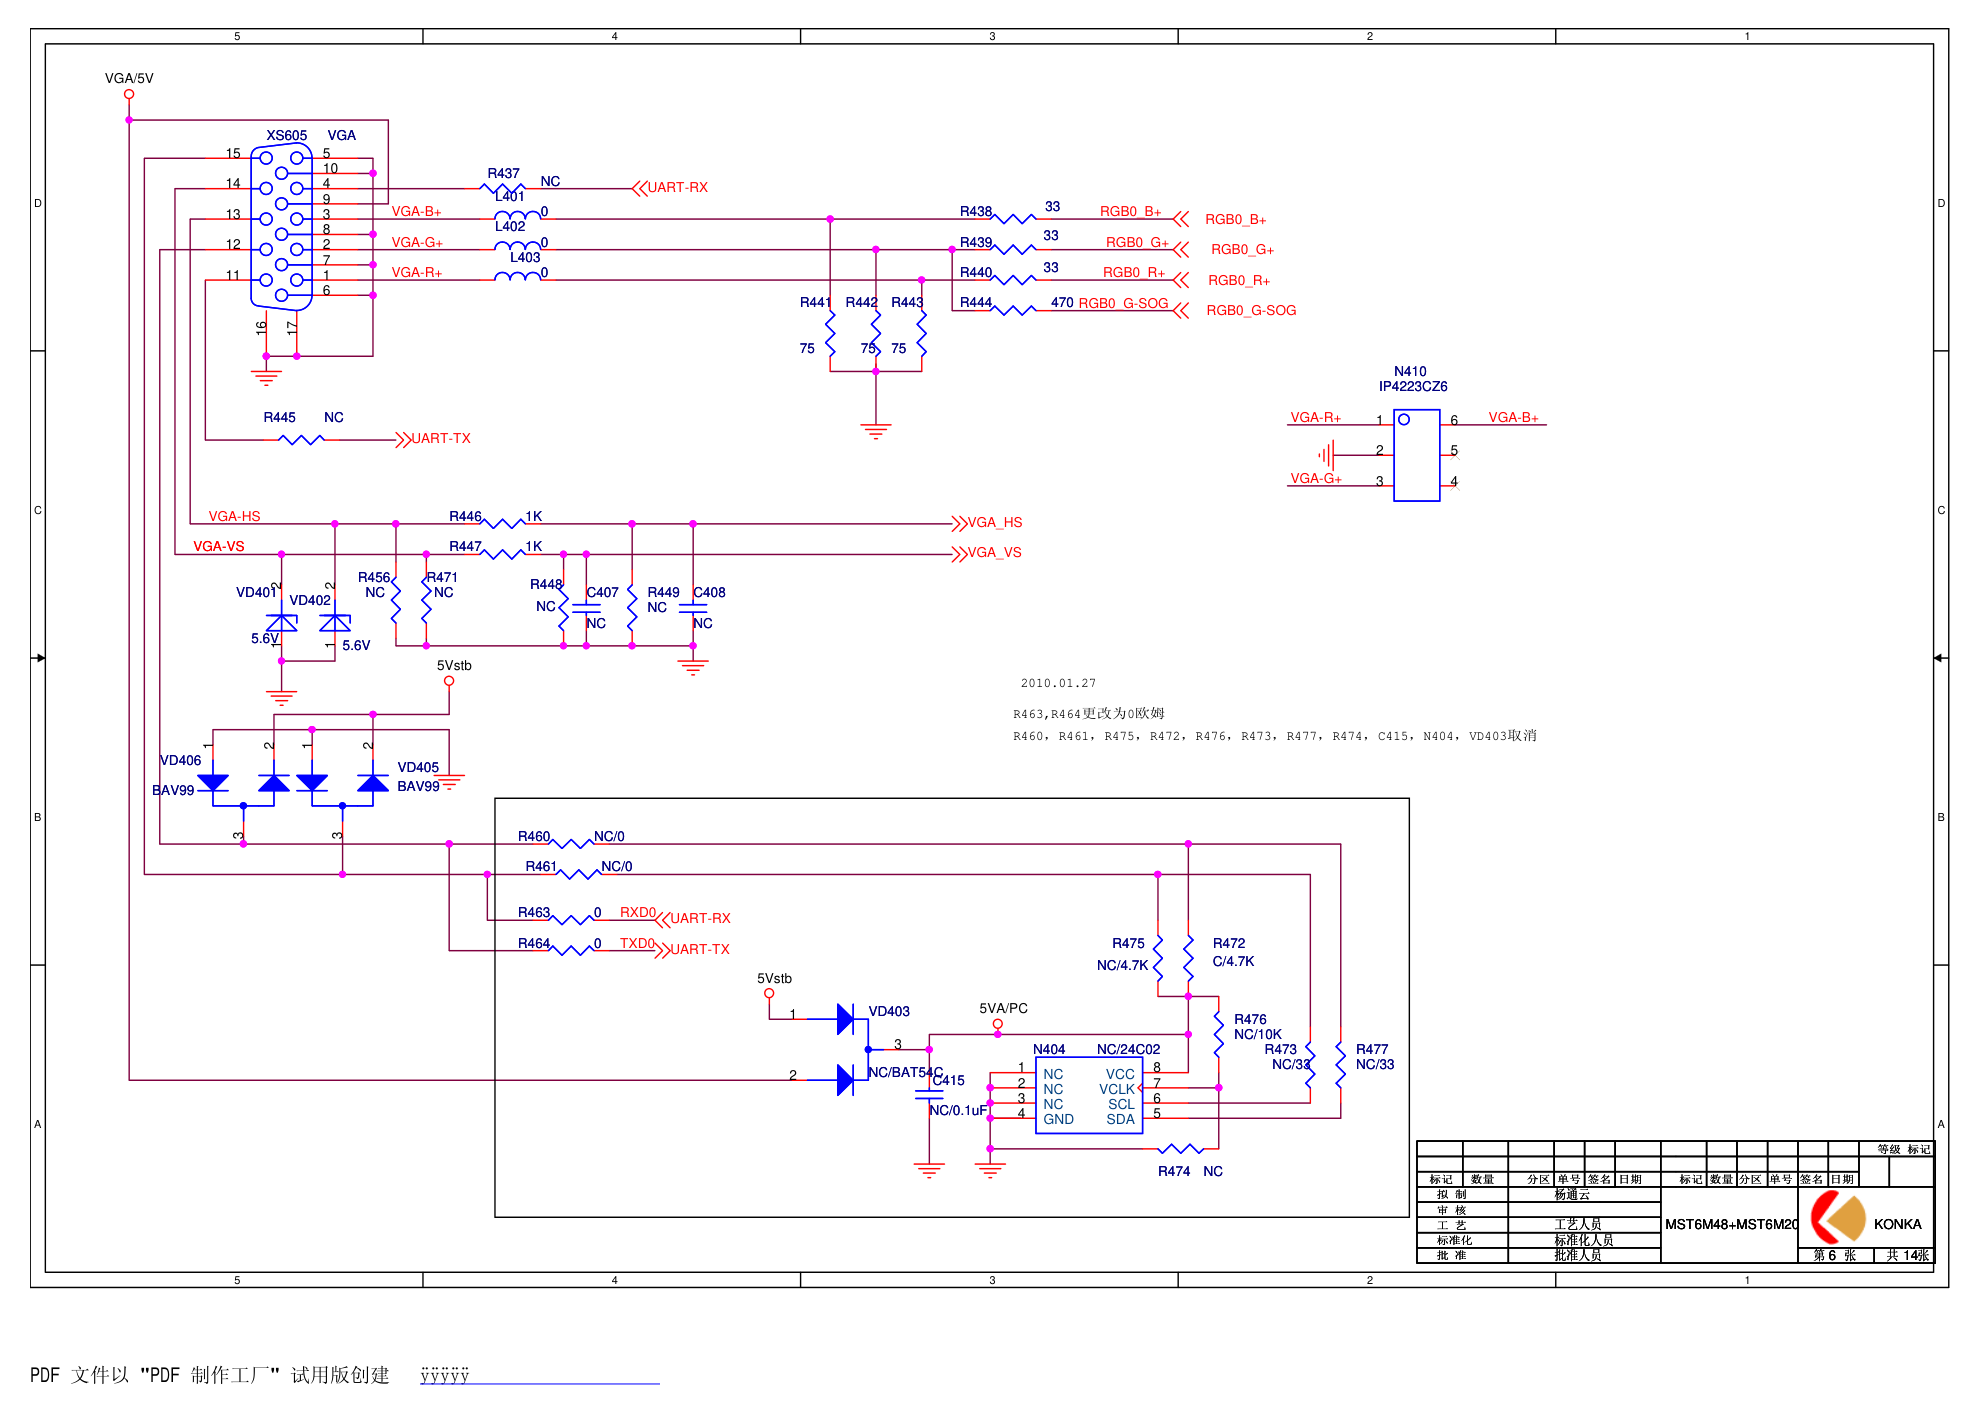Select the designer name 杨通云
The width and height of the screenshot is (1984, 1402).
pos(1571,1194)
